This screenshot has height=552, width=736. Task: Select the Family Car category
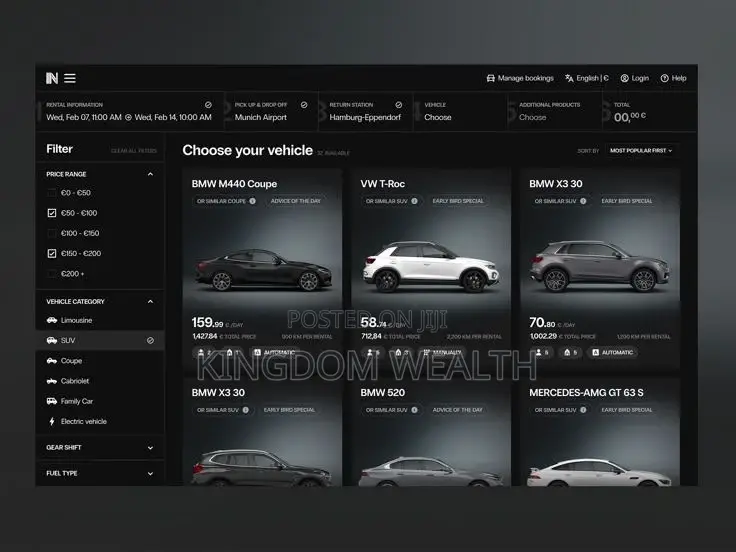pyautogui.click(x=100, y=401)
